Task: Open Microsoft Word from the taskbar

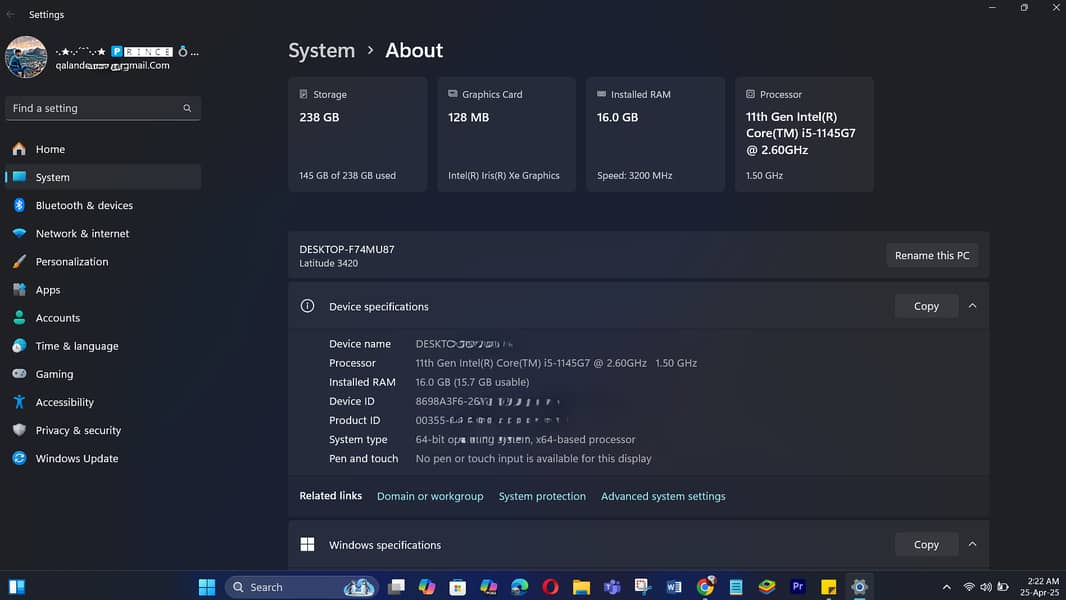Action: coord(674,587)
